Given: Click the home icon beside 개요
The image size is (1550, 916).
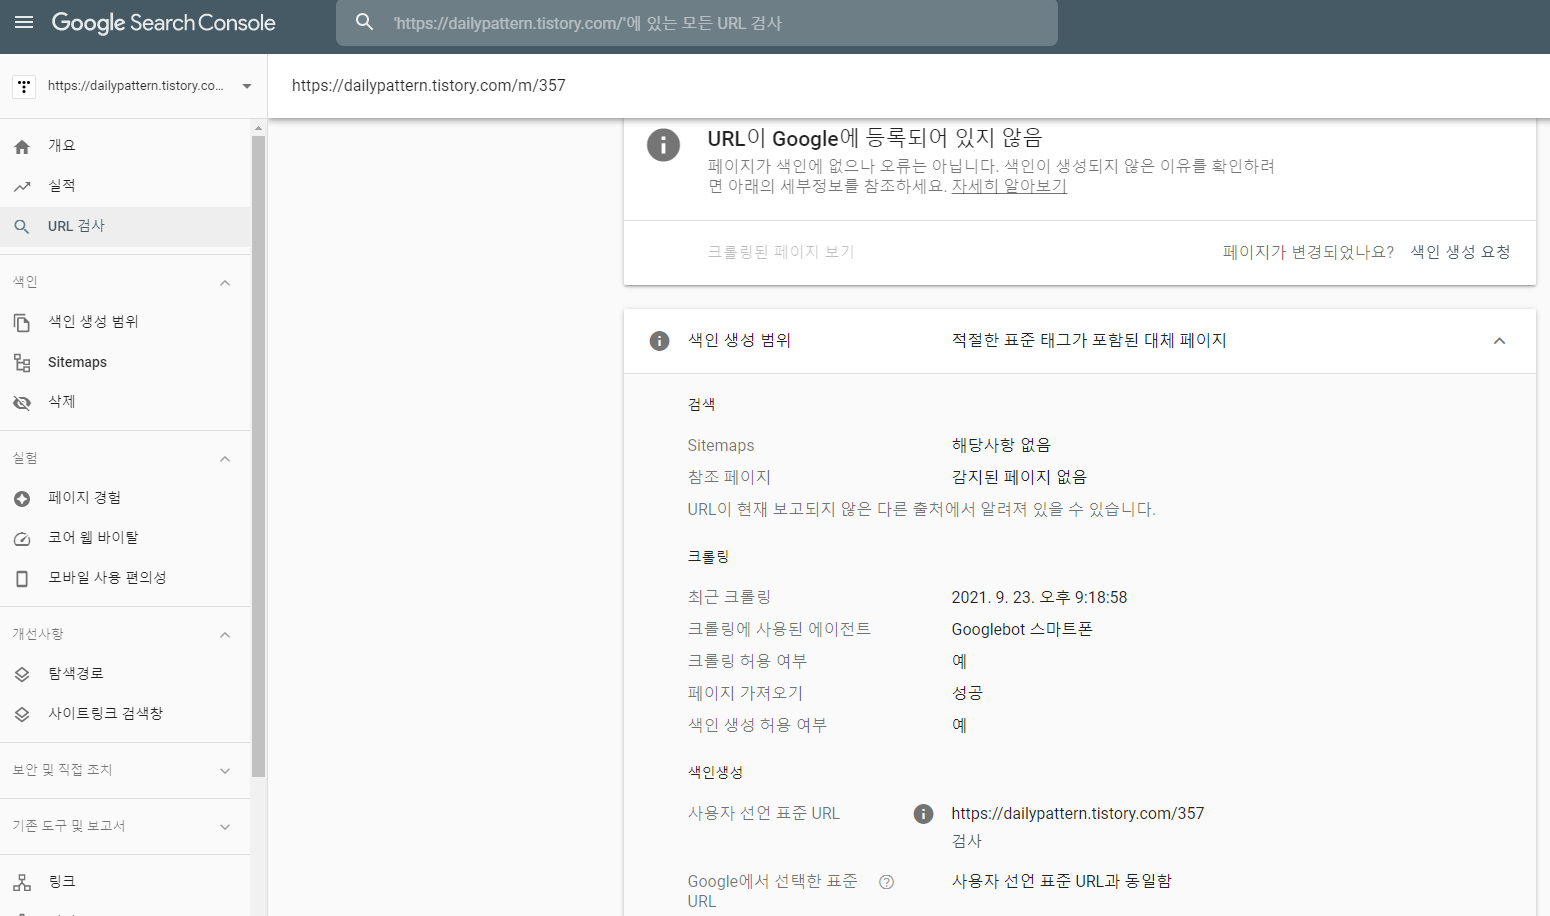Looking at the screenshot, I should (22, 147).
